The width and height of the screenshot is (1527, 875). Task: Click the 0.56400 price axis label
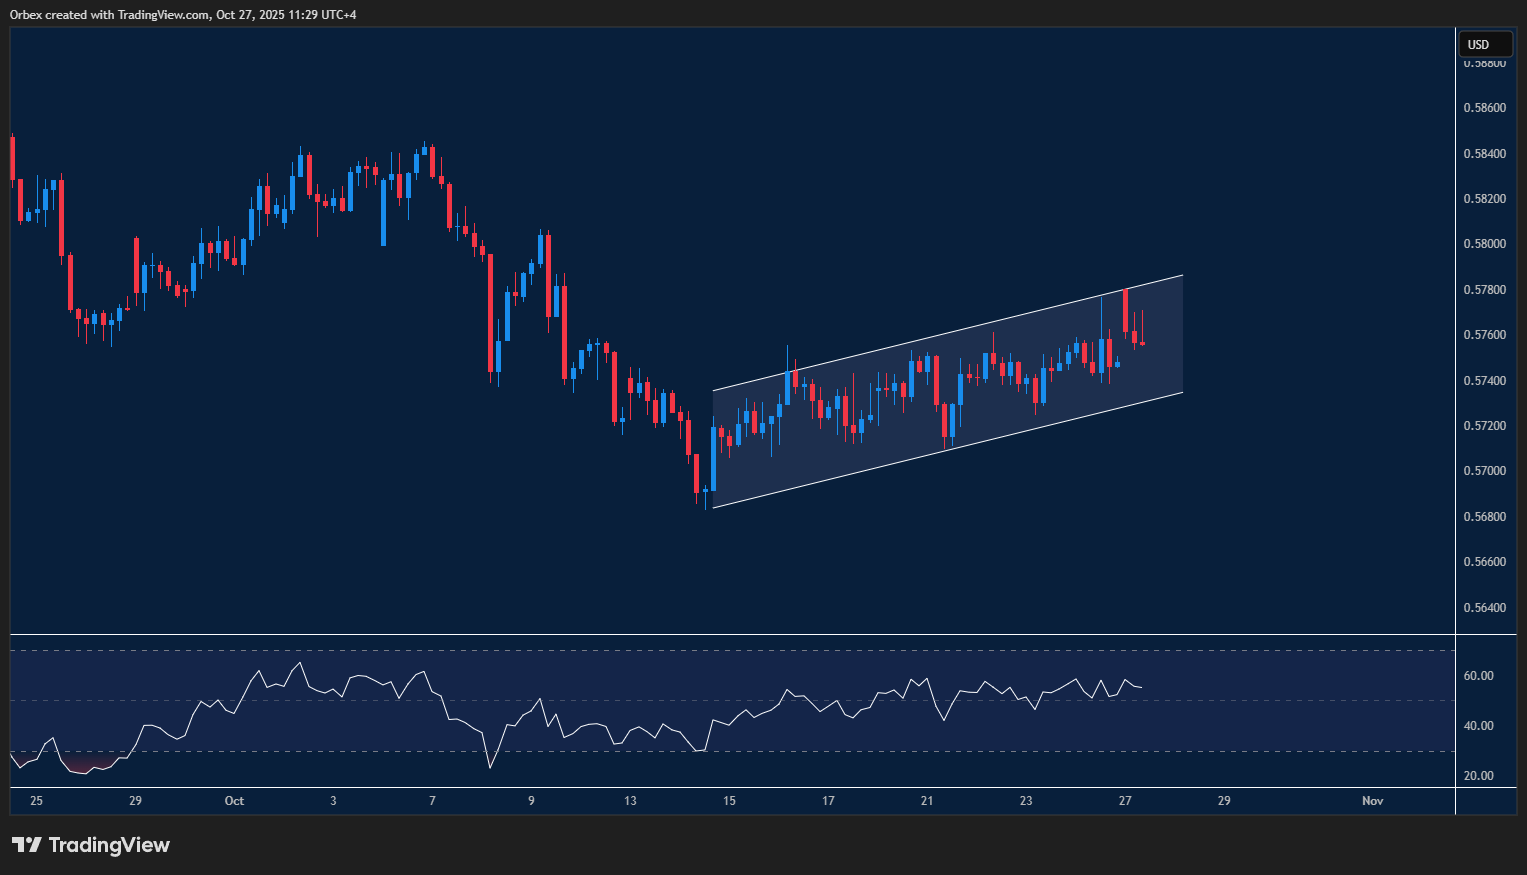tap(1484, 607)
